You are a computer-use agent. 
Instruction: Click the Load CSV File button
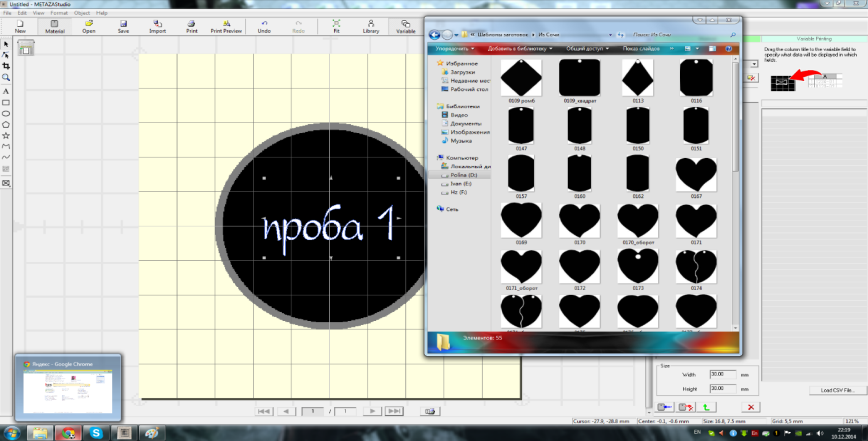click(x=838, y=390)
